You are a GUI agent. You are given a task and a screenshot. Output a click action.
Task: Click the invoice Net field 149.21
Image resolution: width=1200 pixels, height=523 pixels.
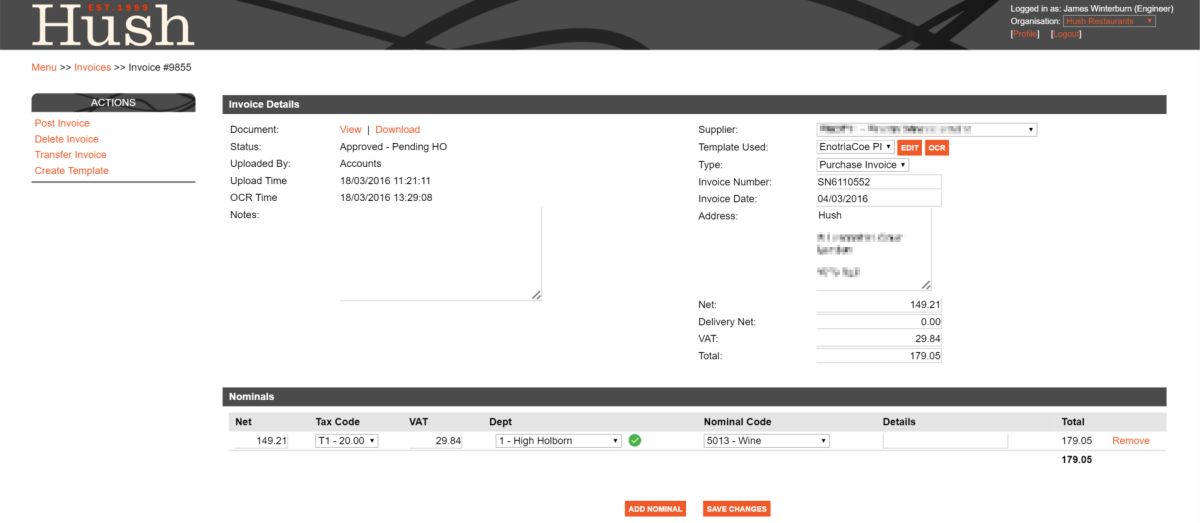[x=879, y=305]
